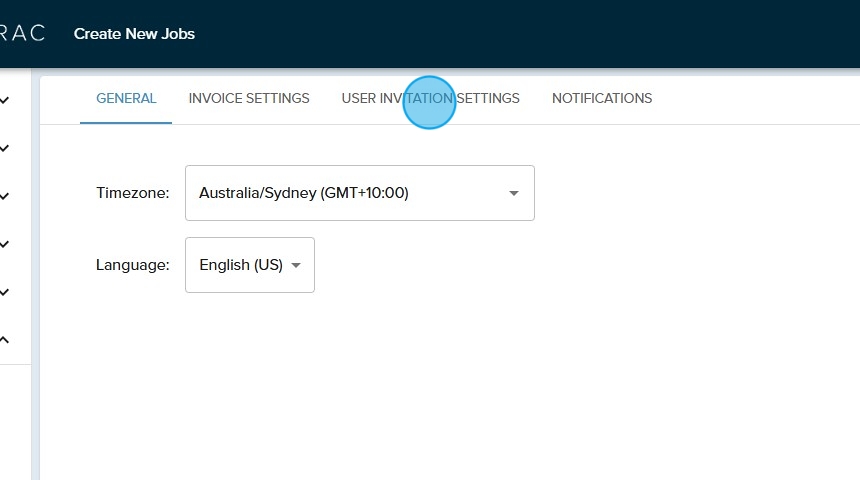Select the Notifications tab
This screenshot has height=480, width=860.
tap(602, 98)
